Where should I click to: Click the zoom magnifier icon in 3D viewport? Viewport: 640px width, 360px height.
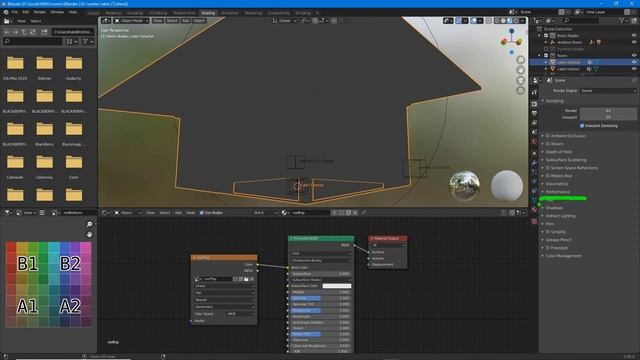click(x=520, y=60)
